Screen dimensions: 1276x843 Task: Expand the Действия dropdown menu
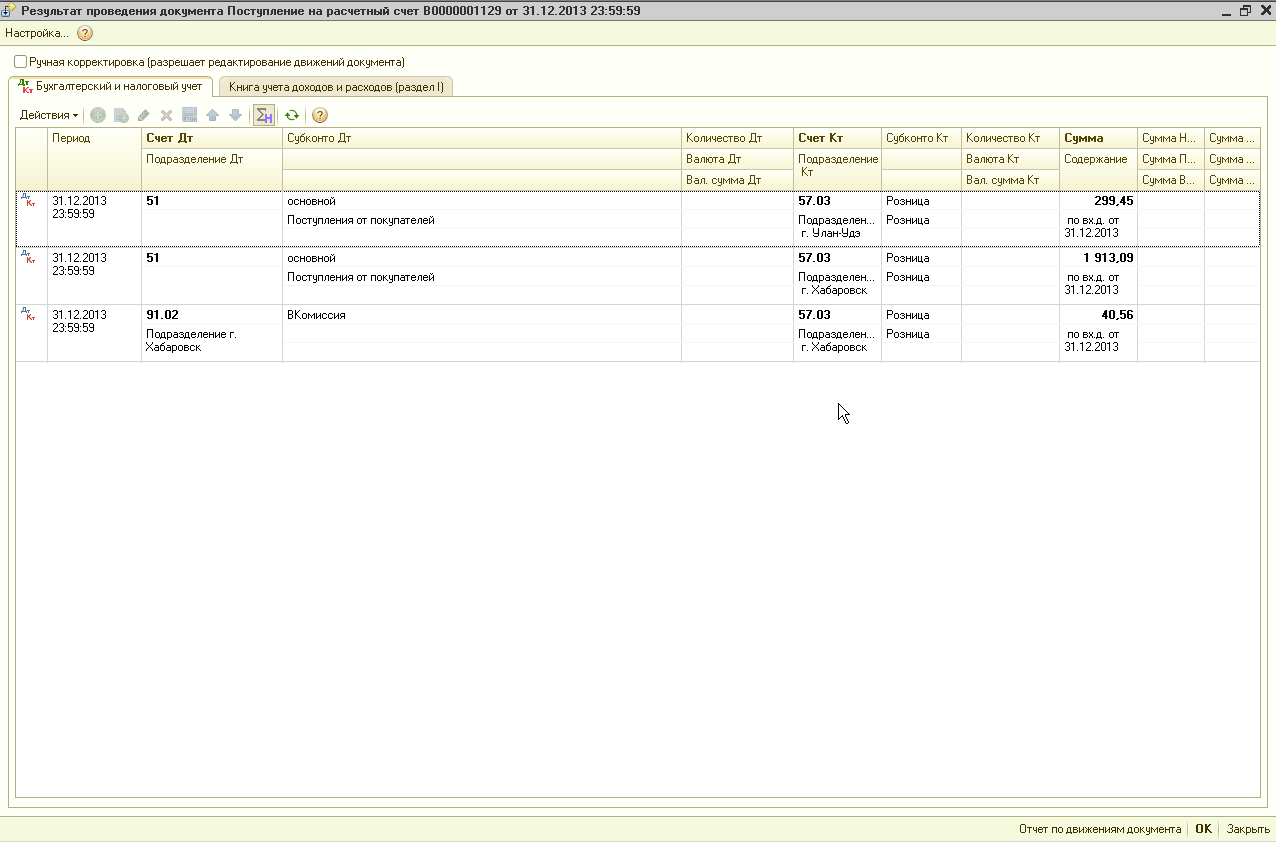48,115
